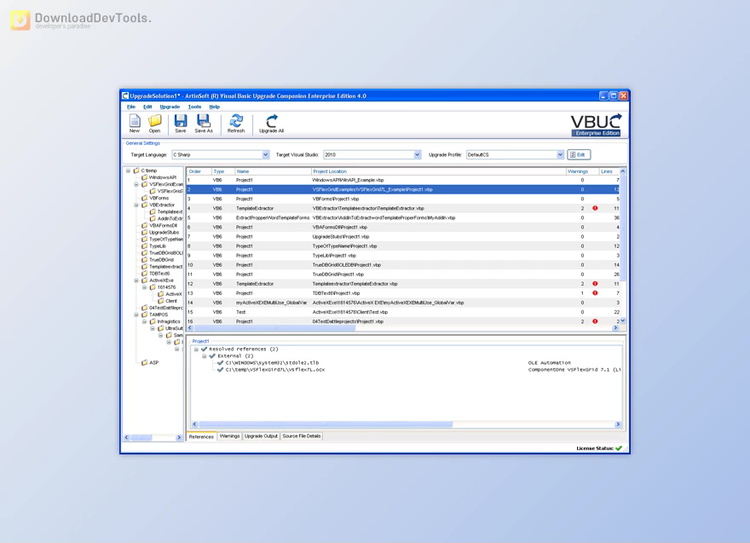This screenshot has width=750, height=543.
Task: Select the Client folder tree item
Action: click(x=171, y=301)
